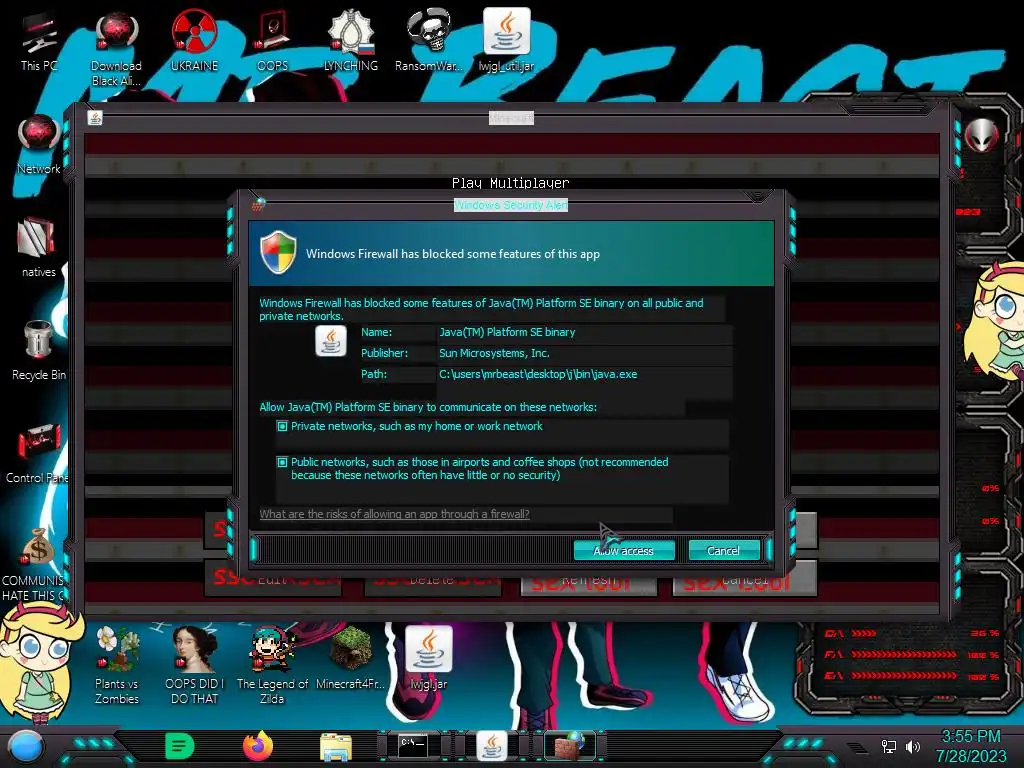Viewport: 1024px width, 768px height.
Task: Select the OOPS desktop icon
Action: click(272, 40)
